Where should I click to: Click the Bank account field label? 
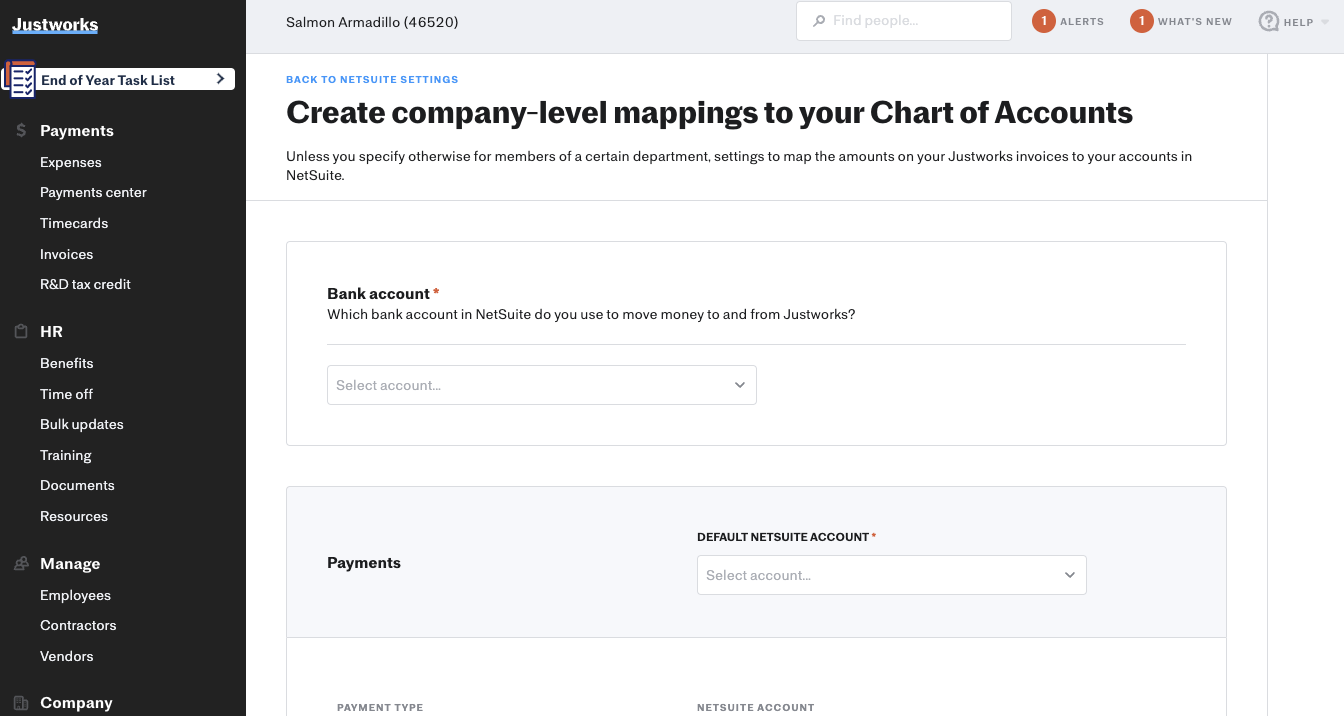pyautogui.click(x=379, y=294)
